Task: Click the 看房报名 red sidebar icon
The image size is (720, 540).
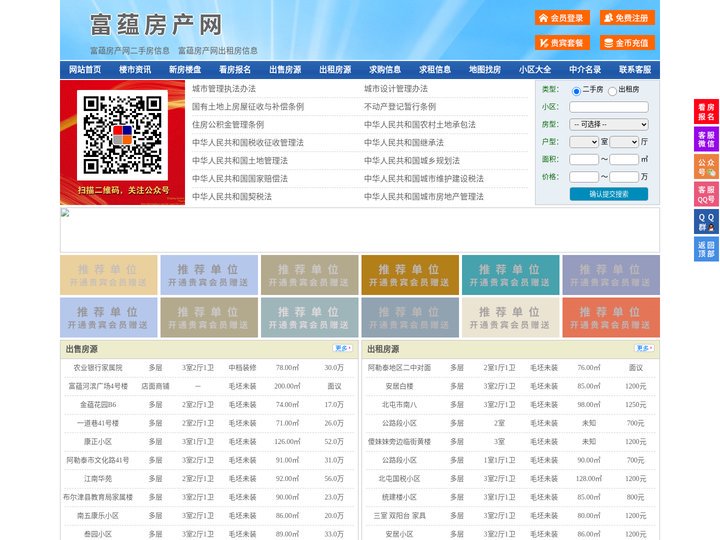Action: tap(706, 112)
